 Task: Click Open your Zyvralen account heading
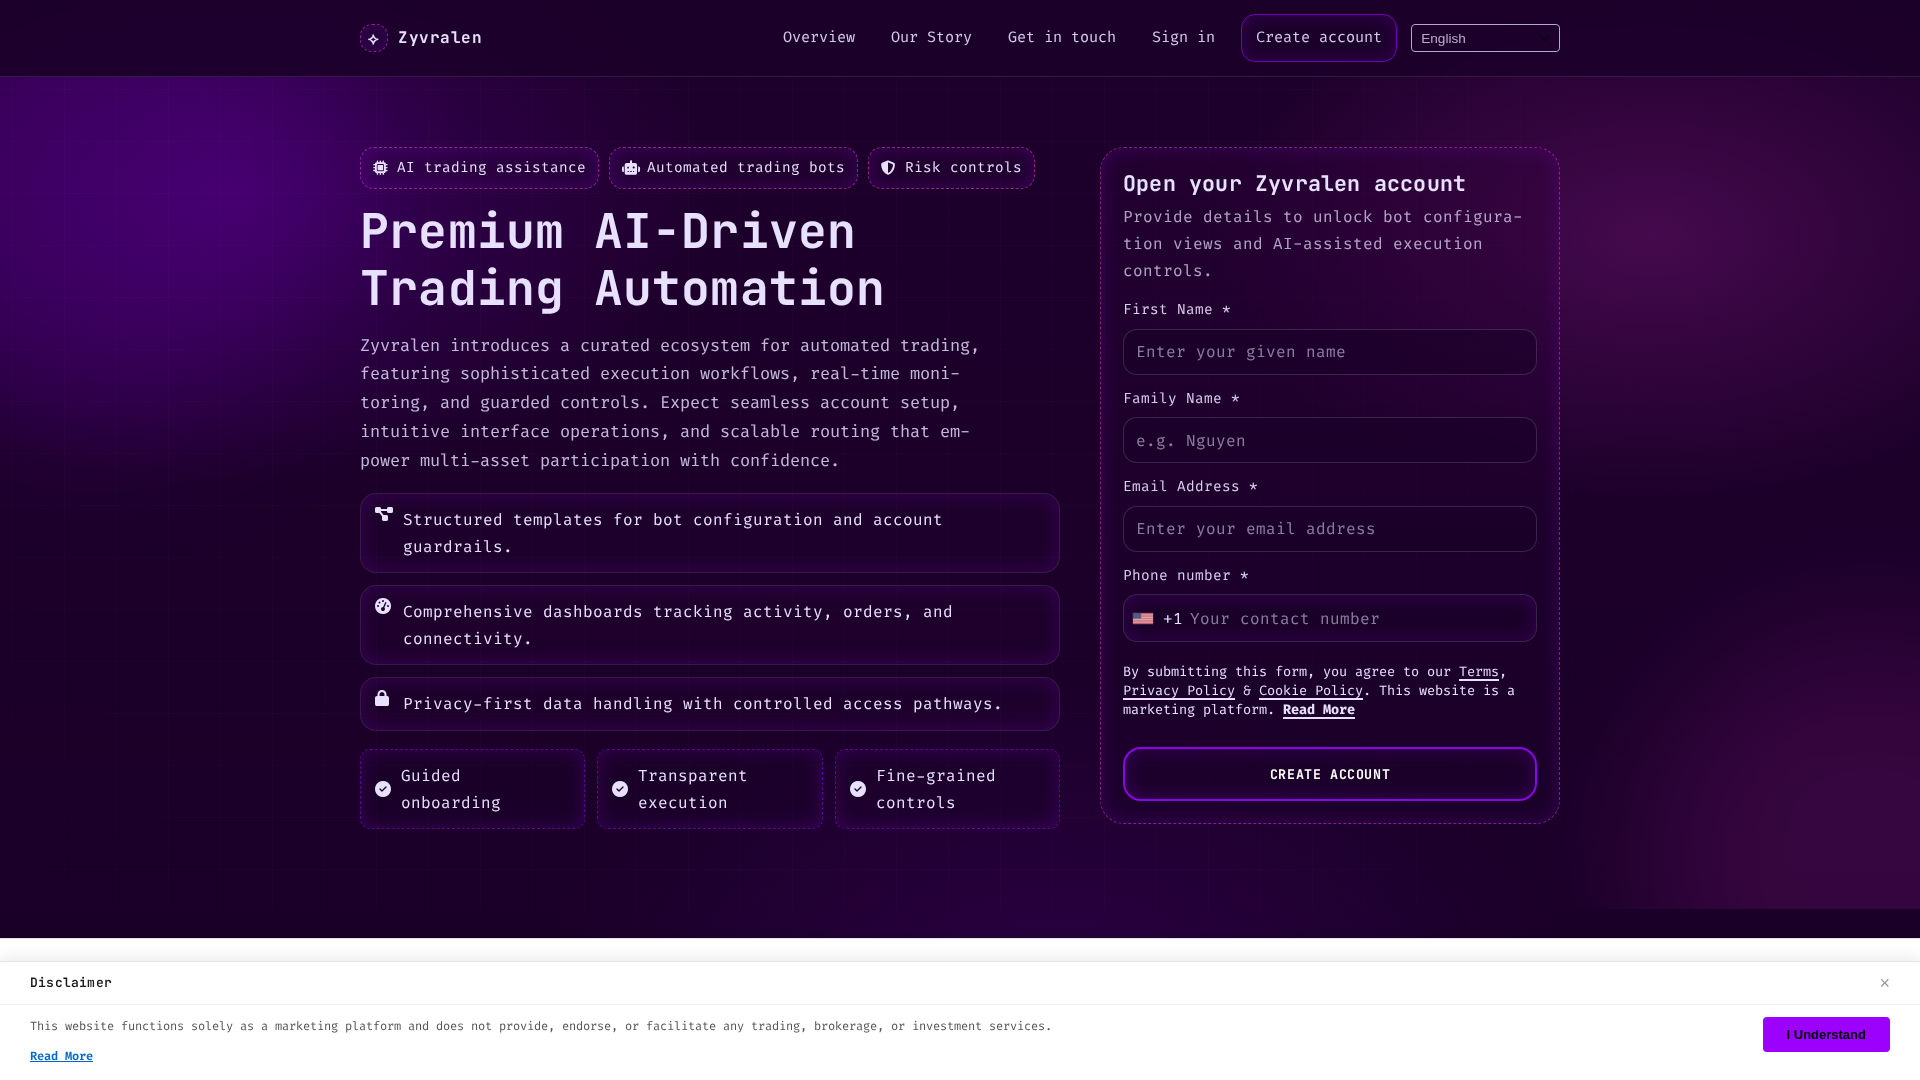point(1294,184)
